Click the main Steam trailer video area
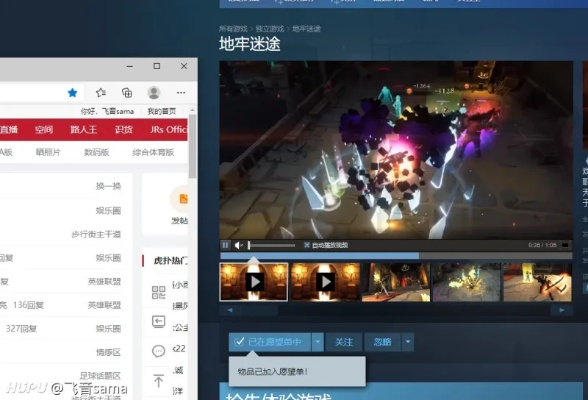This screenshot has width=588, height=400. pos(396,150)
